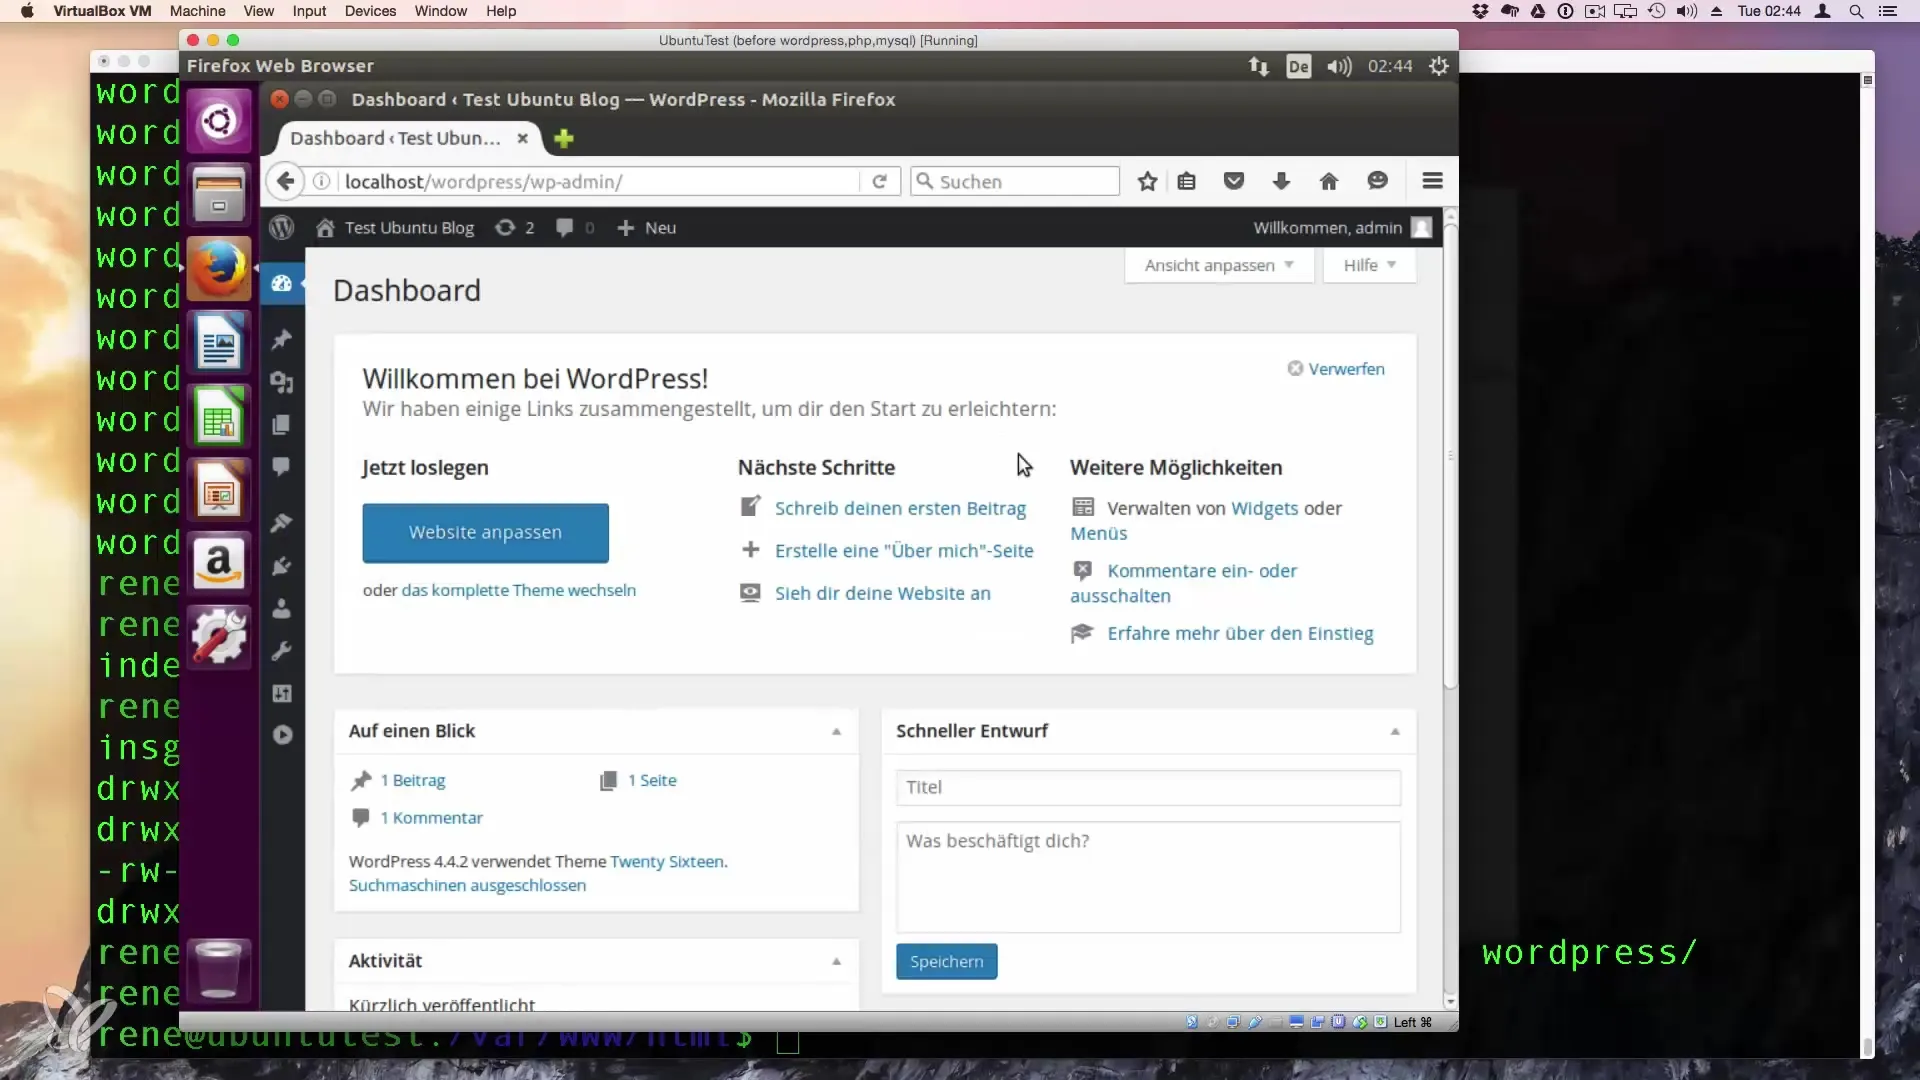
Task: Launch LibreOffice Impress from launcher
Action: tap(219, 490)
